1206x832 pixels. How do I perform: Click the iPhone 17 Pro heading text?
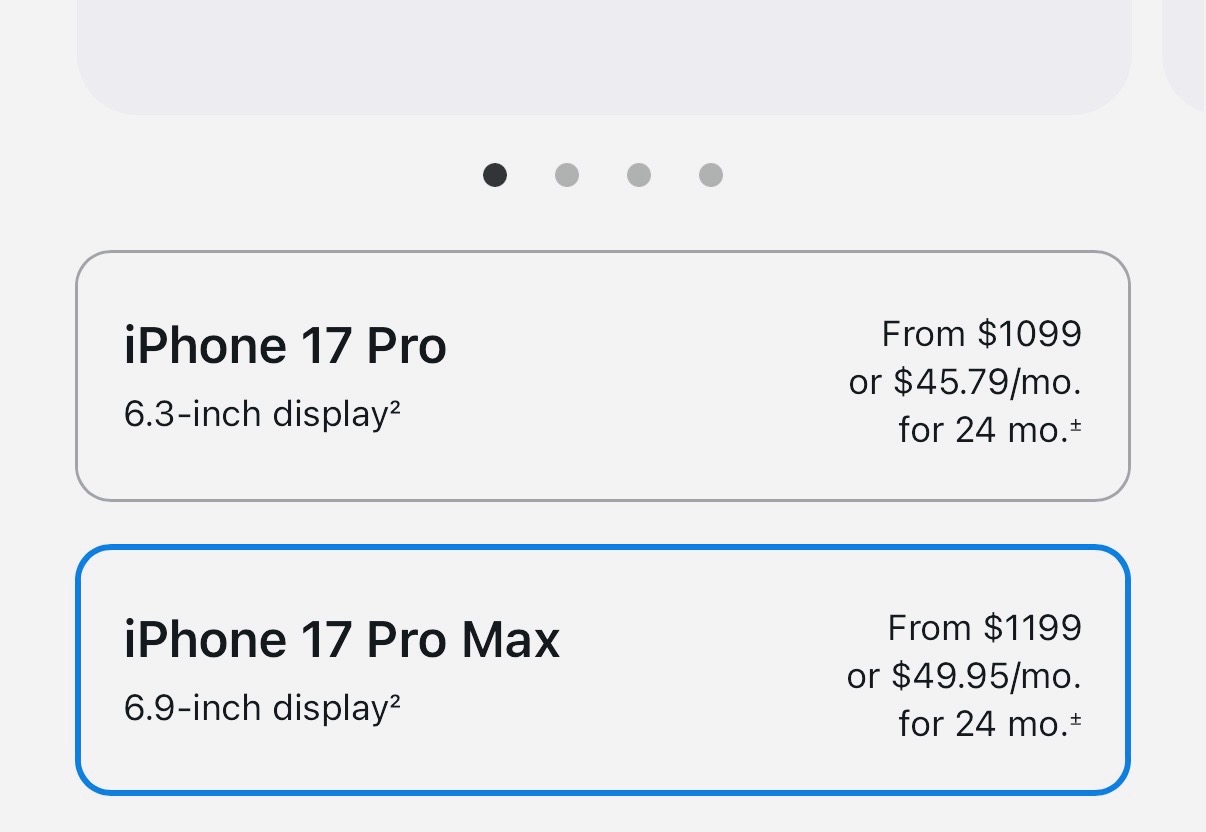pos(285,344)
